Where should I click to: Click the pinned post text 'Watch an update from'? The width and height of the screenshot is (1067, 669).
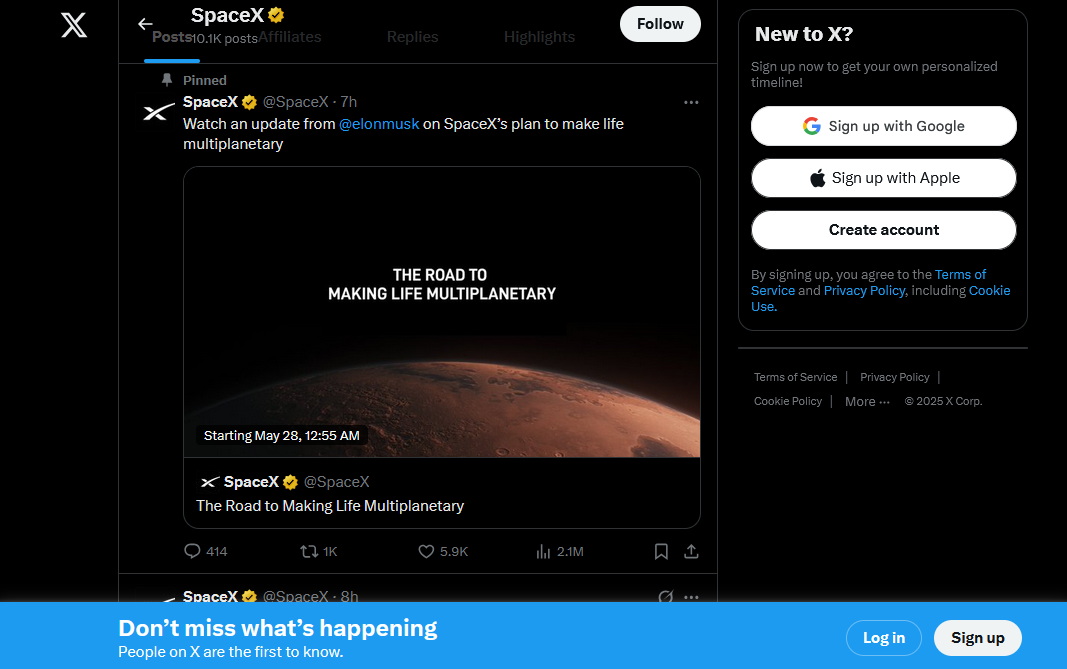click(x=259, y=124)
